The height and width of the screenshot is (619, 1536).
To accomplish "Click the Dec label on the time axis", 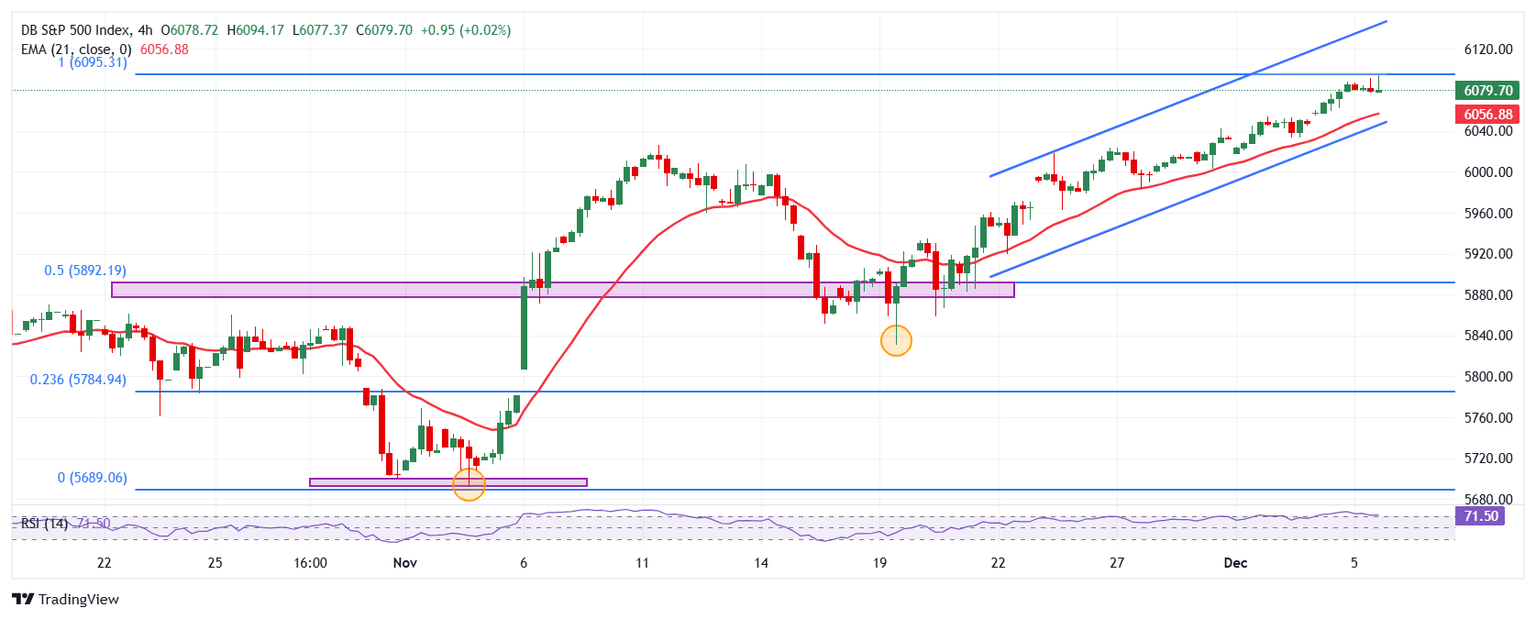I will (1236, 563).
